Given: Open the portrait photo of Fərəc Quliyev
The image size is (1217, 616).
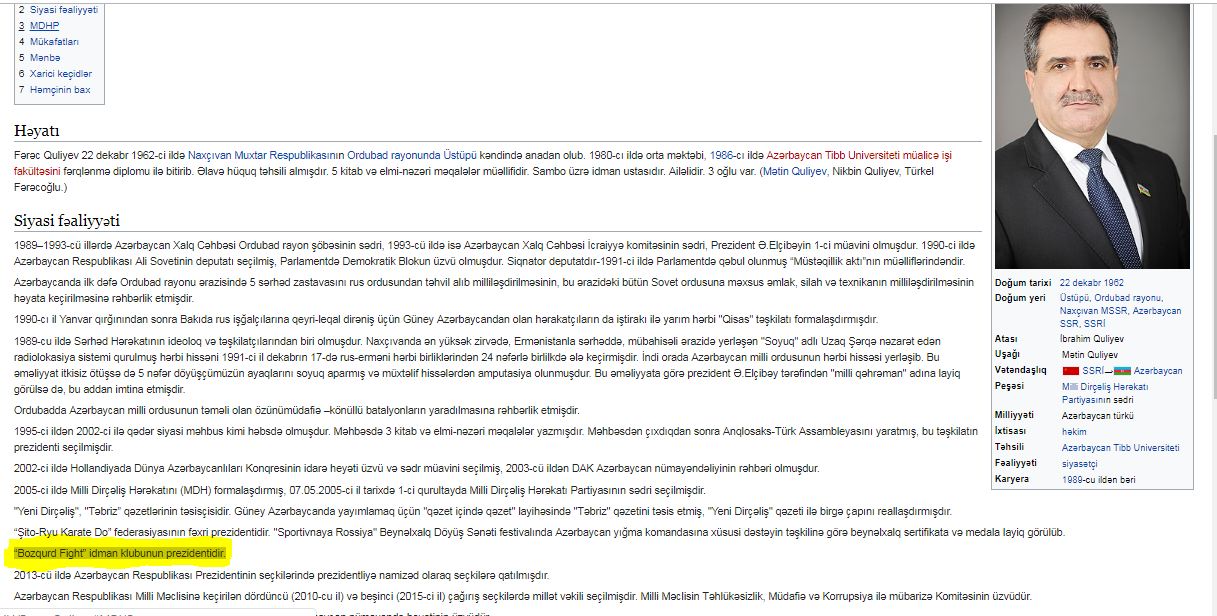Looking at the screenshot, I should 1092,136.
